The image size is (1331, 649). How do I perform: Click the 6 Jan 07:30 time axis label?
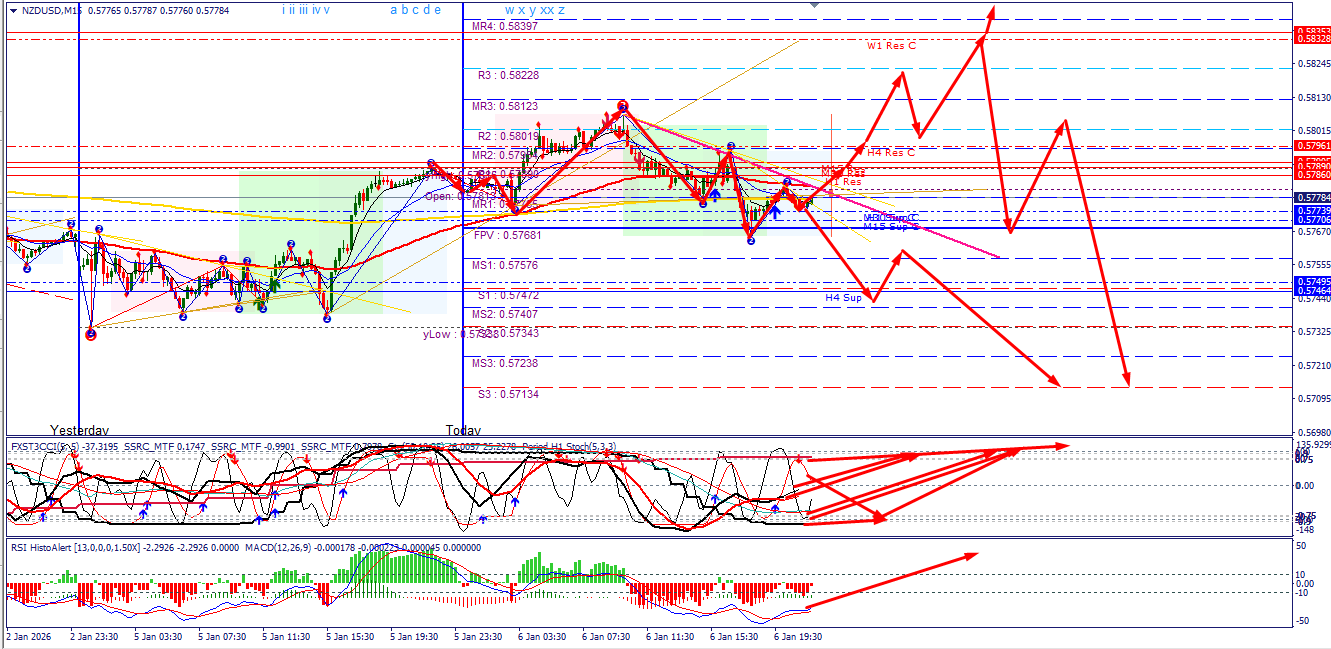click(x=606, y=635)
